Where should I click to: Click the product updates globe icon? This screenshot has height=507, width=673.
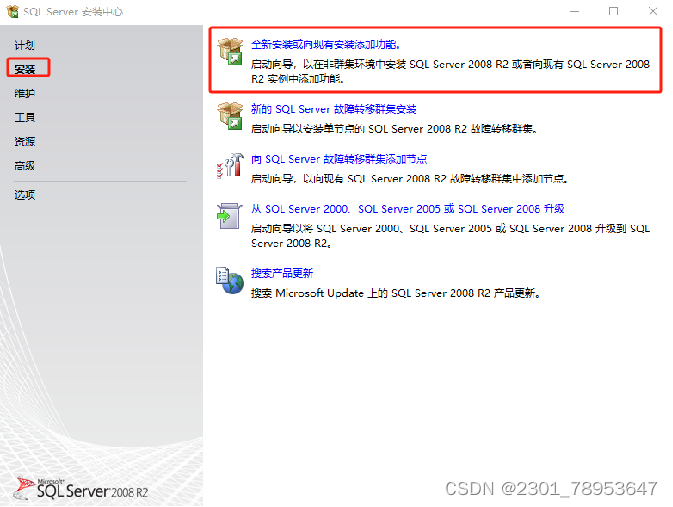pos(230,280)
